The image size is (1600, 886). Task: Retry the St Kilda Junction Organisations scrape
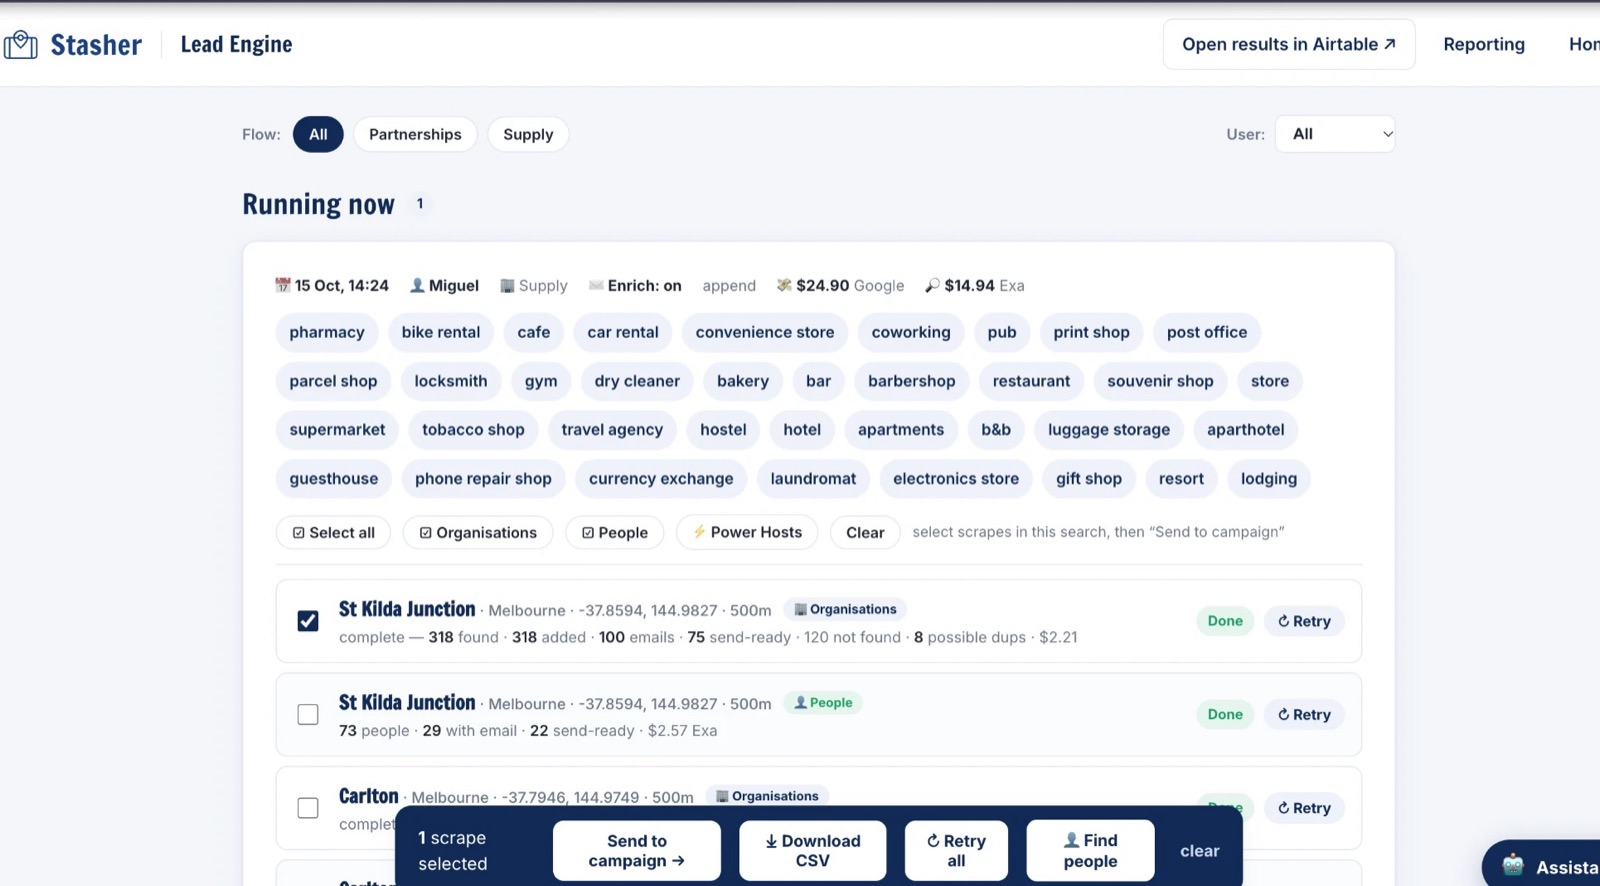1304,621
